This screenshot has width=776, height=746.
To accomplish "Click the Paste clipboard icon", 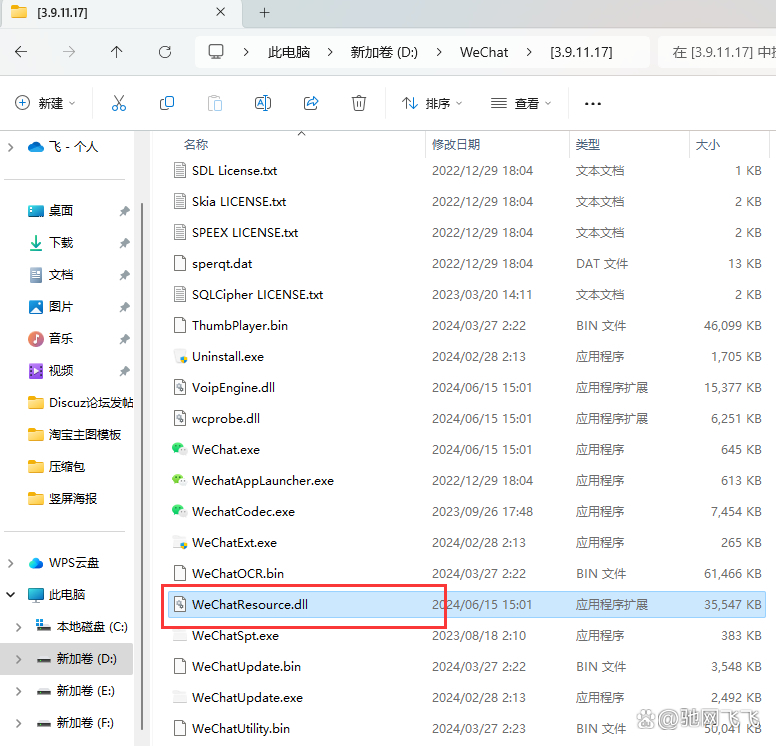I will [x=215, y=103].
